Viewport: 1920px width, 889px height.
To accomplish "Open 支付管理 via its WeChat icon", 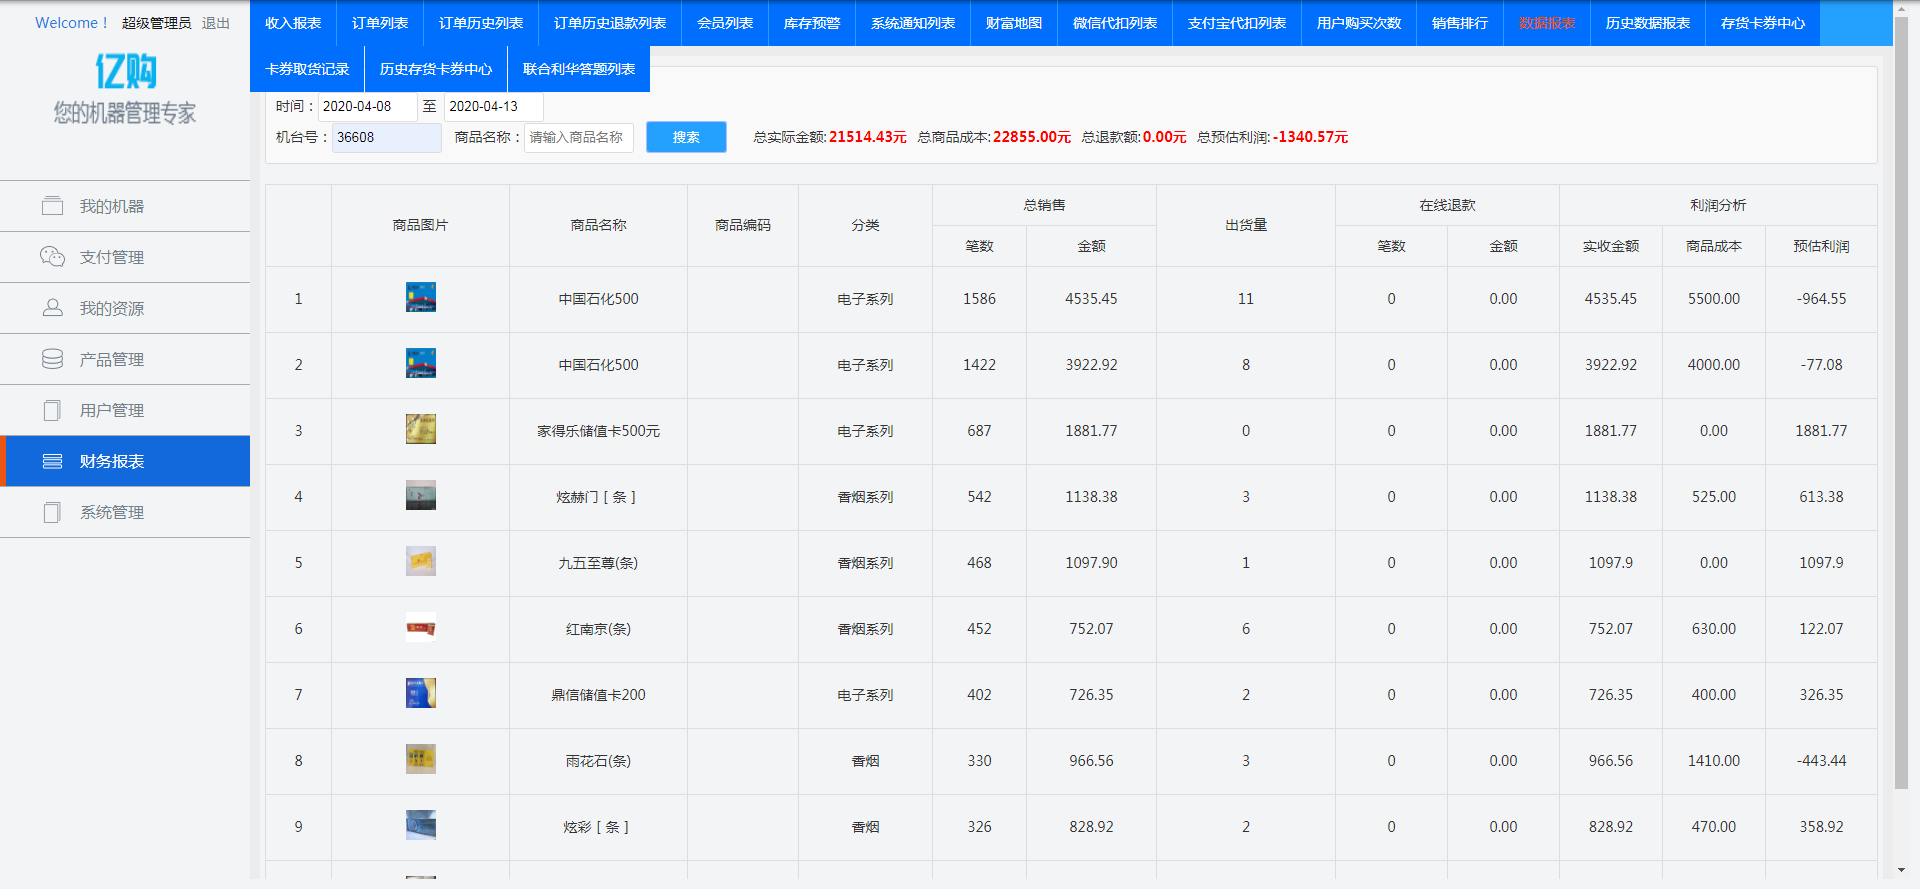I will tap(52, 257).
